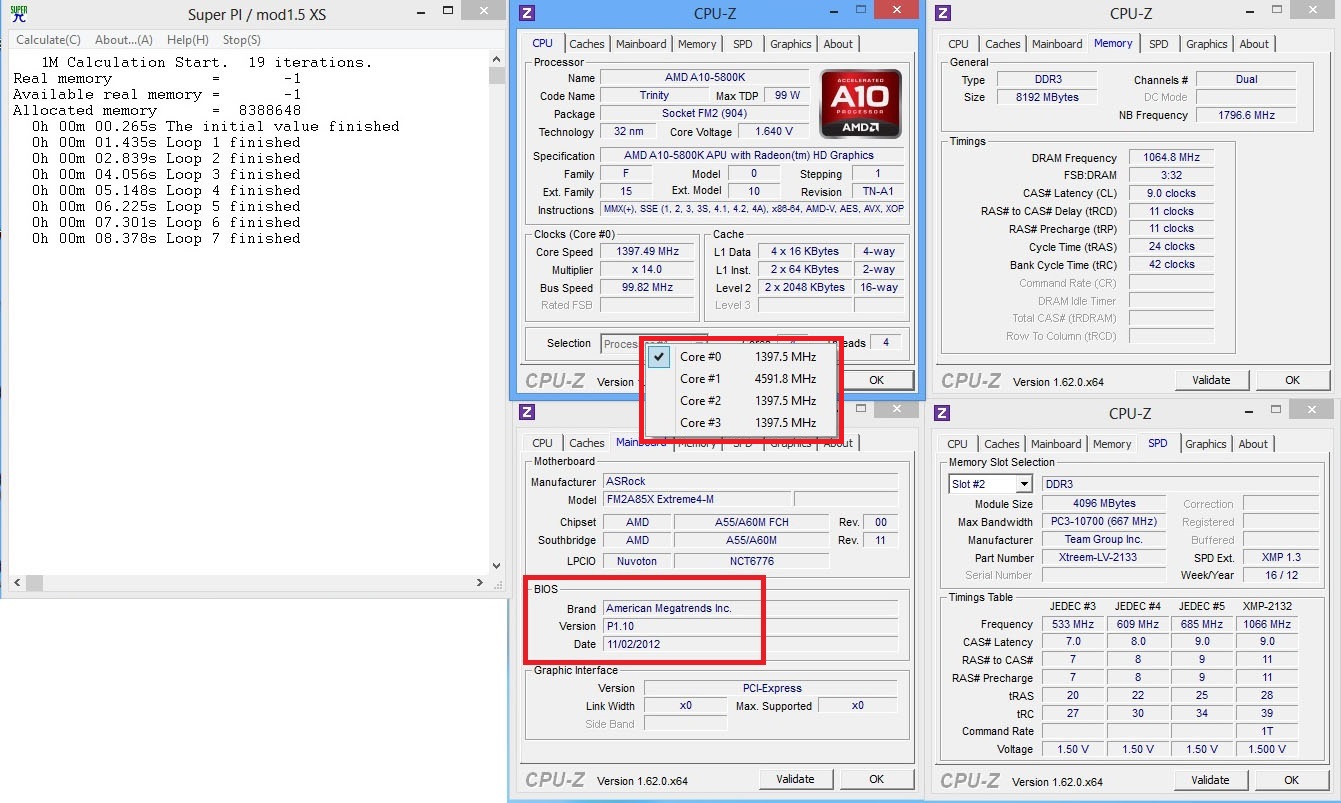Open the Calculate(C) menu in Super PI
This screenshot has height=803, width=1341.
click(48, 40)
